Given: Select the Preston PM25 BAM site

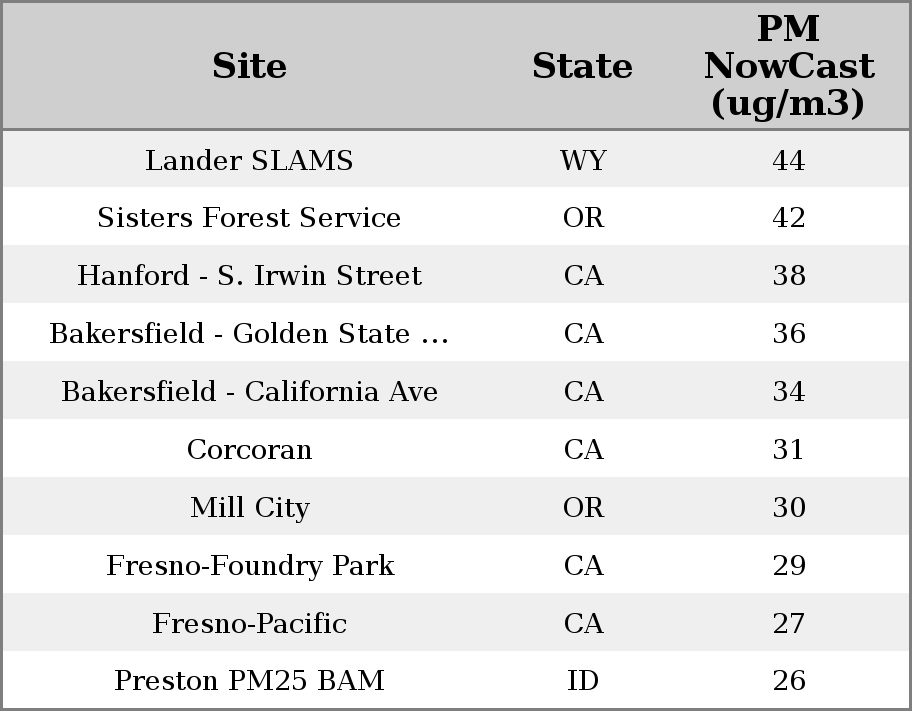Looking at the screenshot, I should point(249,681).
